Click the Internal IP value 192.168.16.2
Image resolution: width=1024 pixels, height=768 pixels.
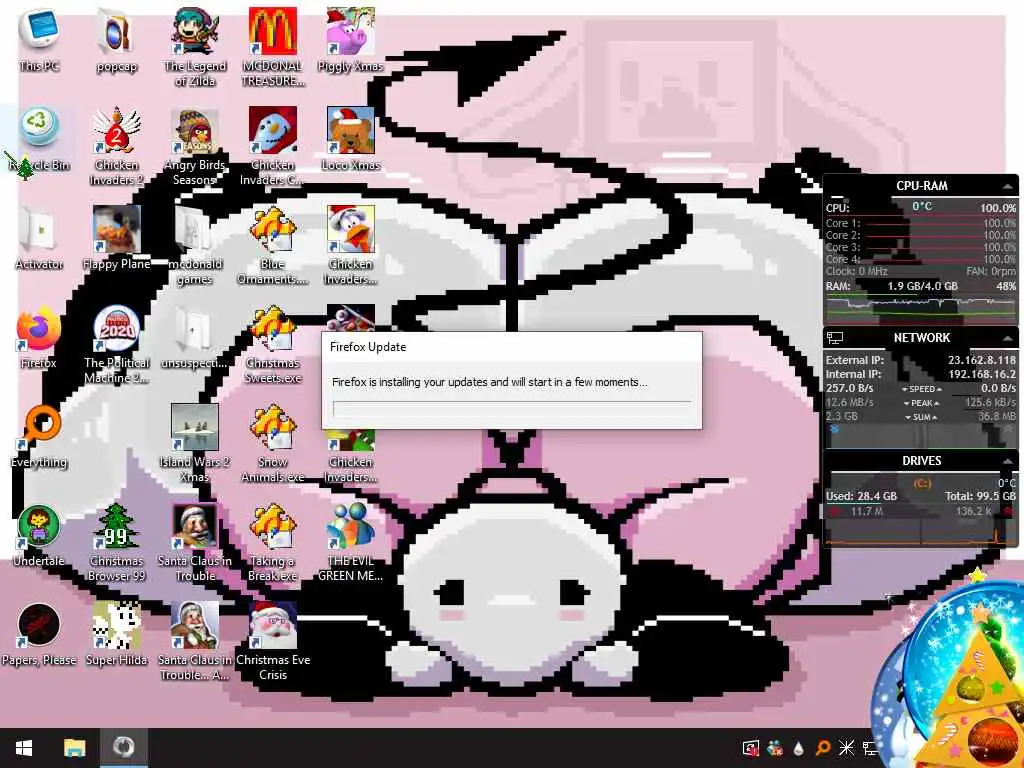tap(982, 374)
